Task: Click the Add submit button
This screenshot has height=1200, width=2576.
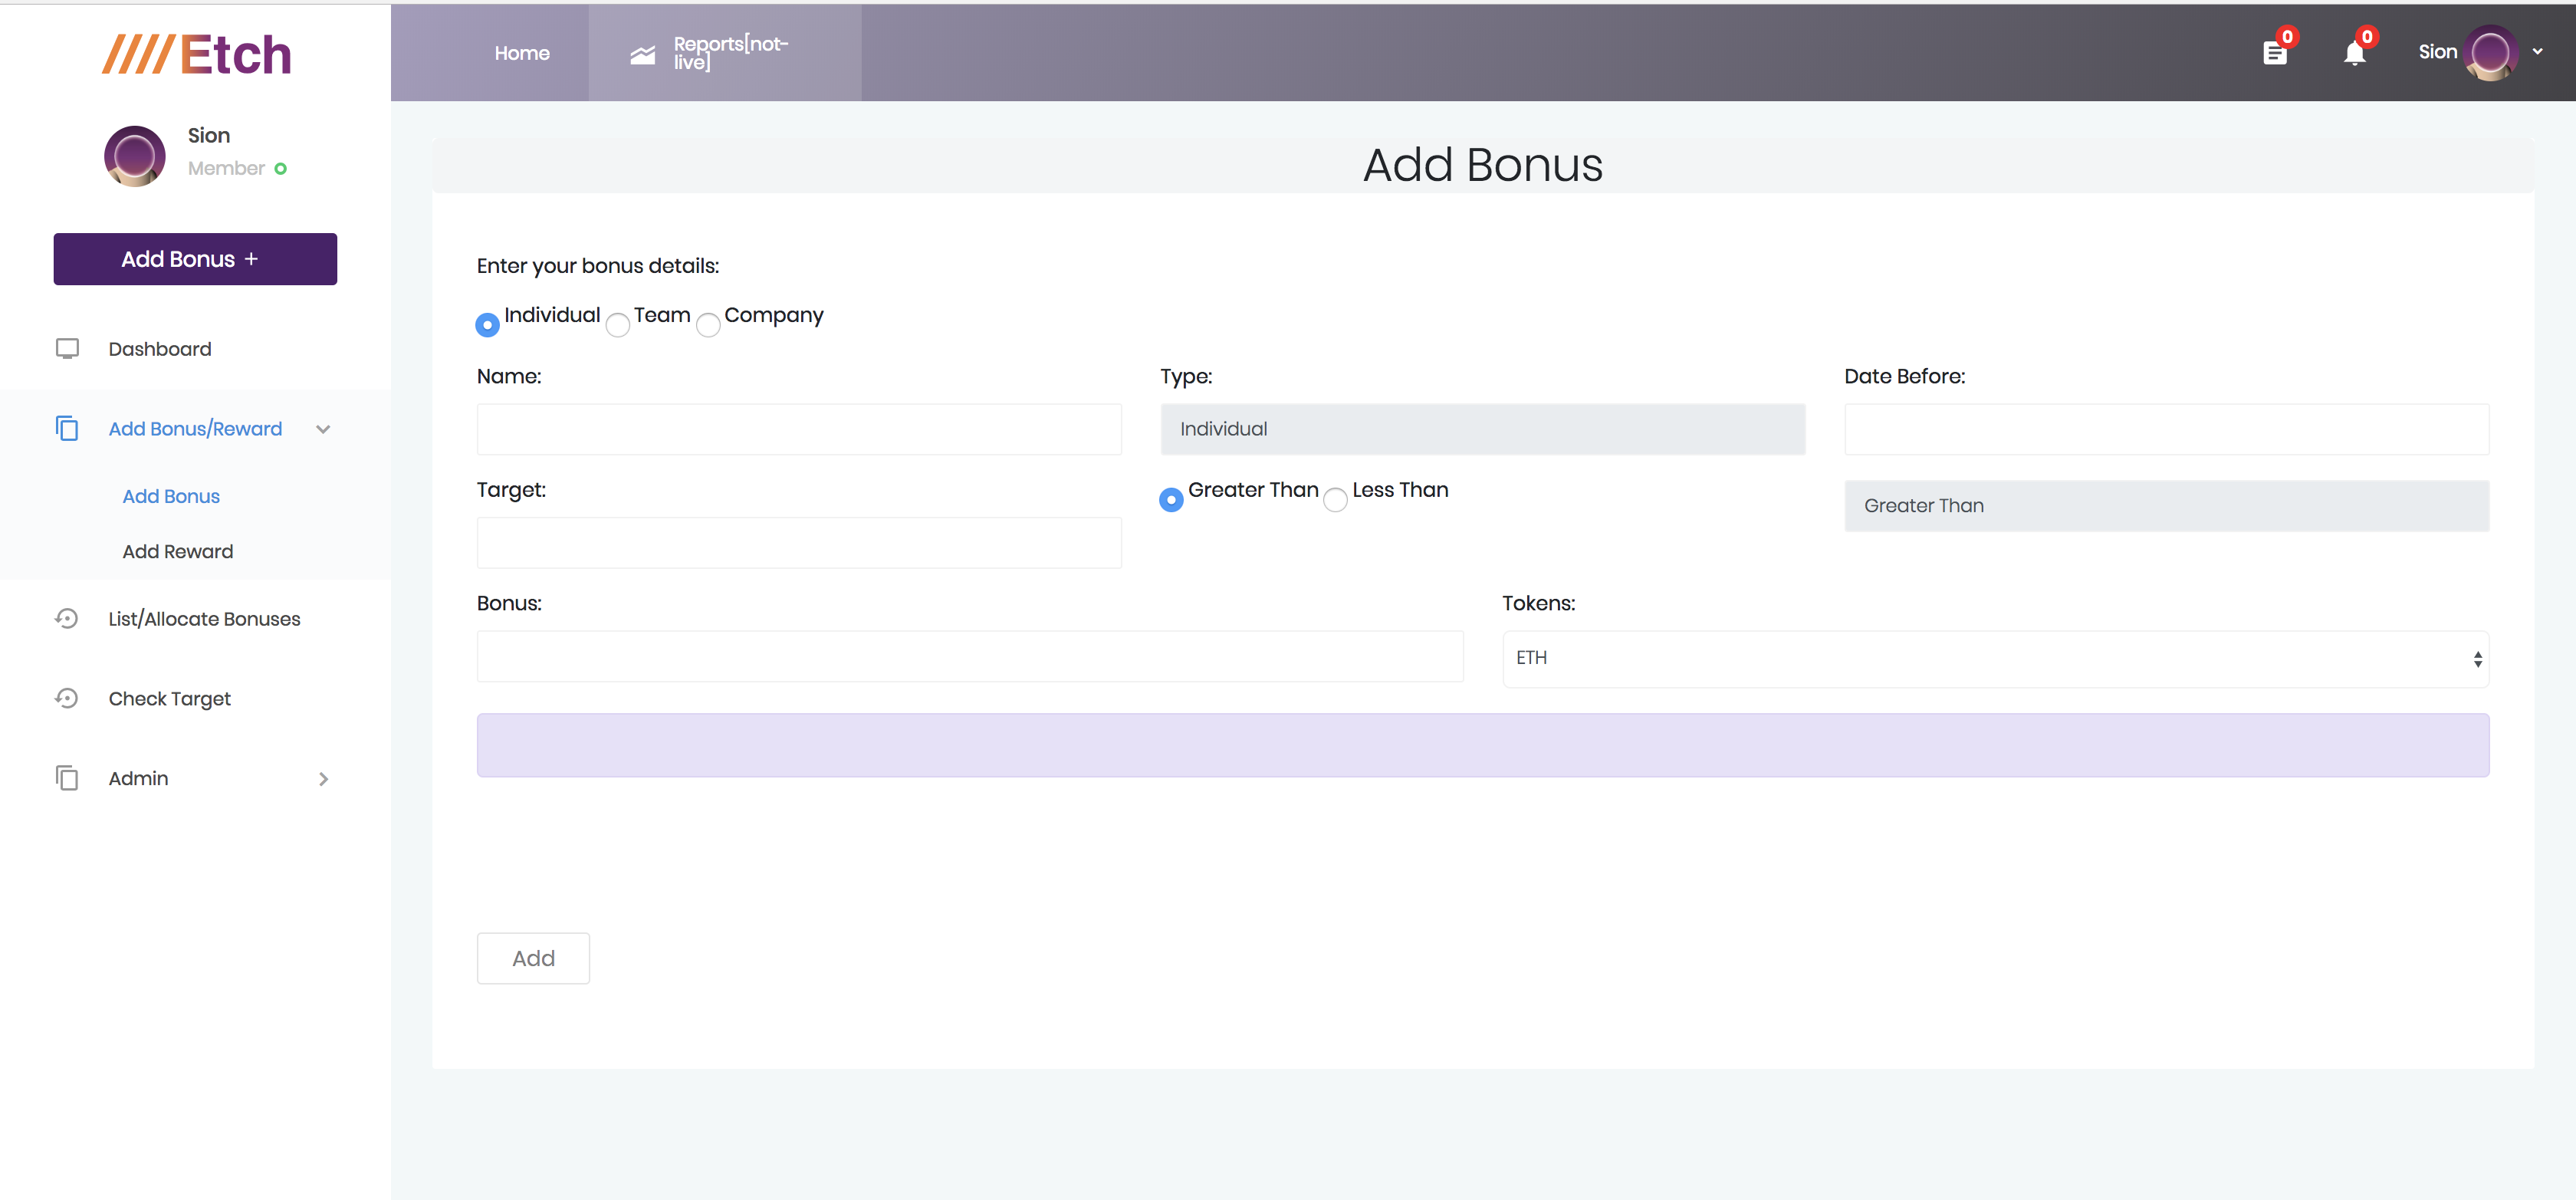Action: click(533, 958)
